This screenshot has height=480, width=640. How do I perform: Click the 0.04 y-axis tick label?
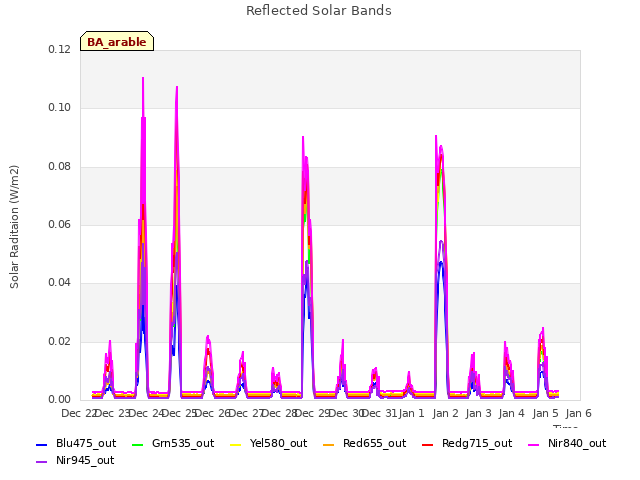tap(60, 282)
